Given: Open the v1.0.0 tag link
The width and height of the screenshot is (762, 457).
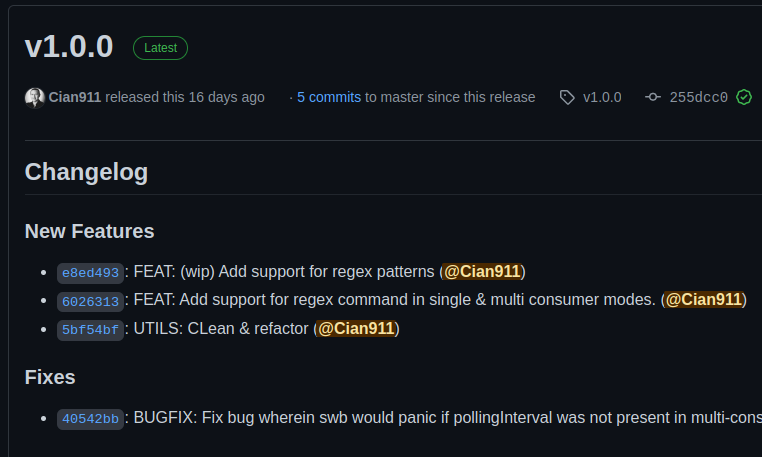Looking at the screenshot, I should tap(601, 97).
